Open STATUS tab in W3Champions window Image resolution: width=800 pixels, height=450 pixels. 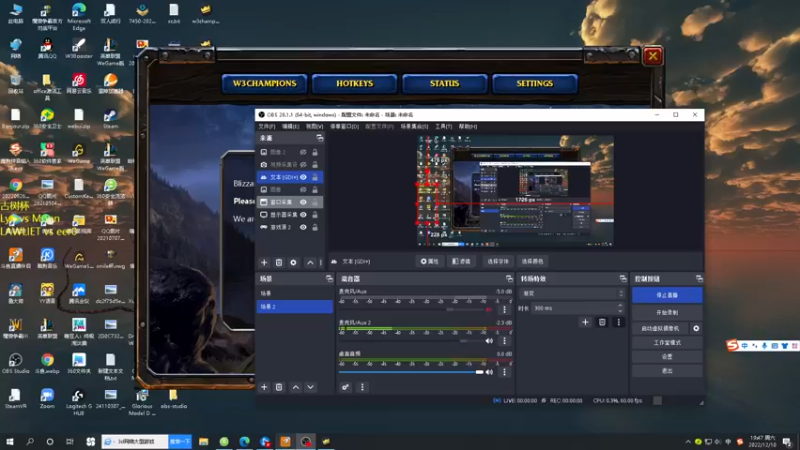coord(444,84)
